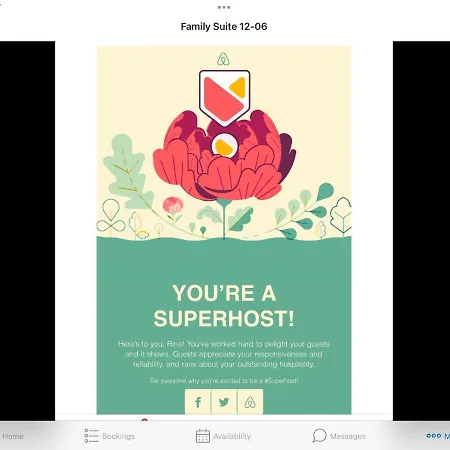
Task: Click the small pink flower bud
Action: tap(173, 205)
